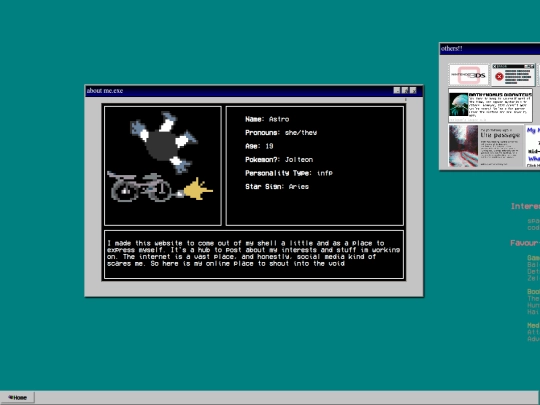Click the 'Name: Astro' line

[267, 119]
